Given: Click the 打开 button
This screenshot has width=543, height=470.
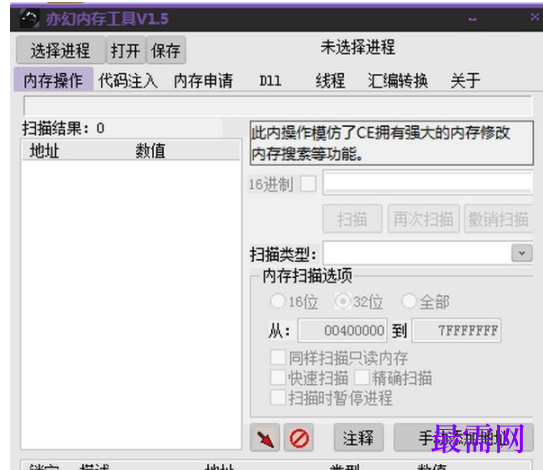Looking at the screenshot, I should coord(126,51).
